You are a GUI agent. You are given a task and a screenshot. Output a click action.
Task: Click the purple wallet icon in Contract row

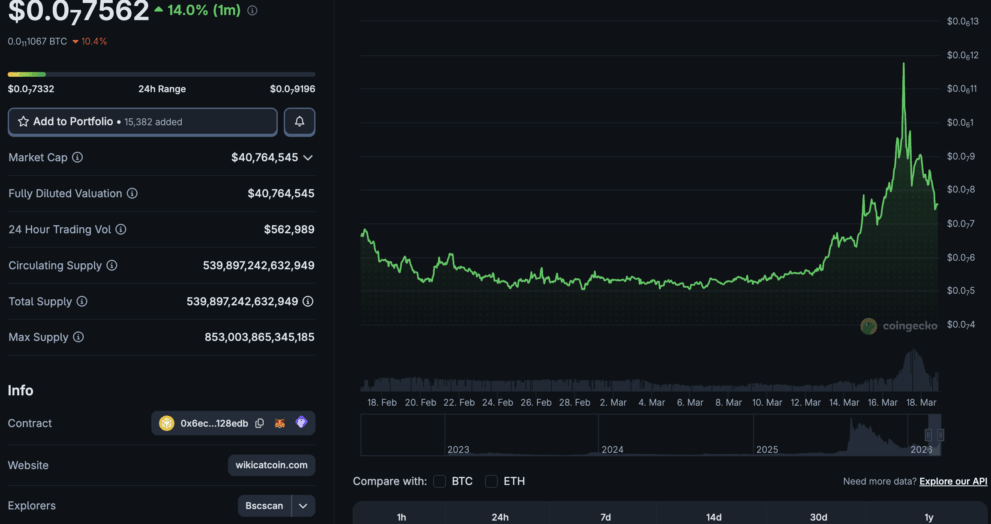[x=302, y=423]
